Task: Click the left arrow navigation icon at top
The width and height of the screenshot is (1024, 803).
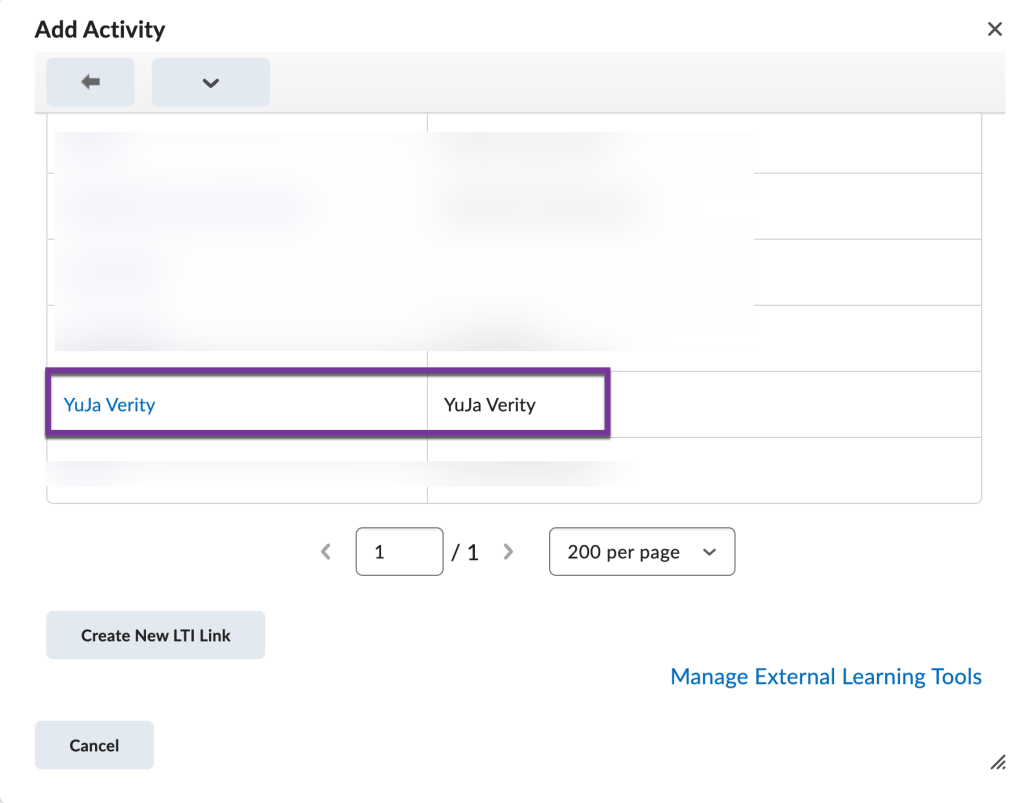Action: [x=89, y=81]
